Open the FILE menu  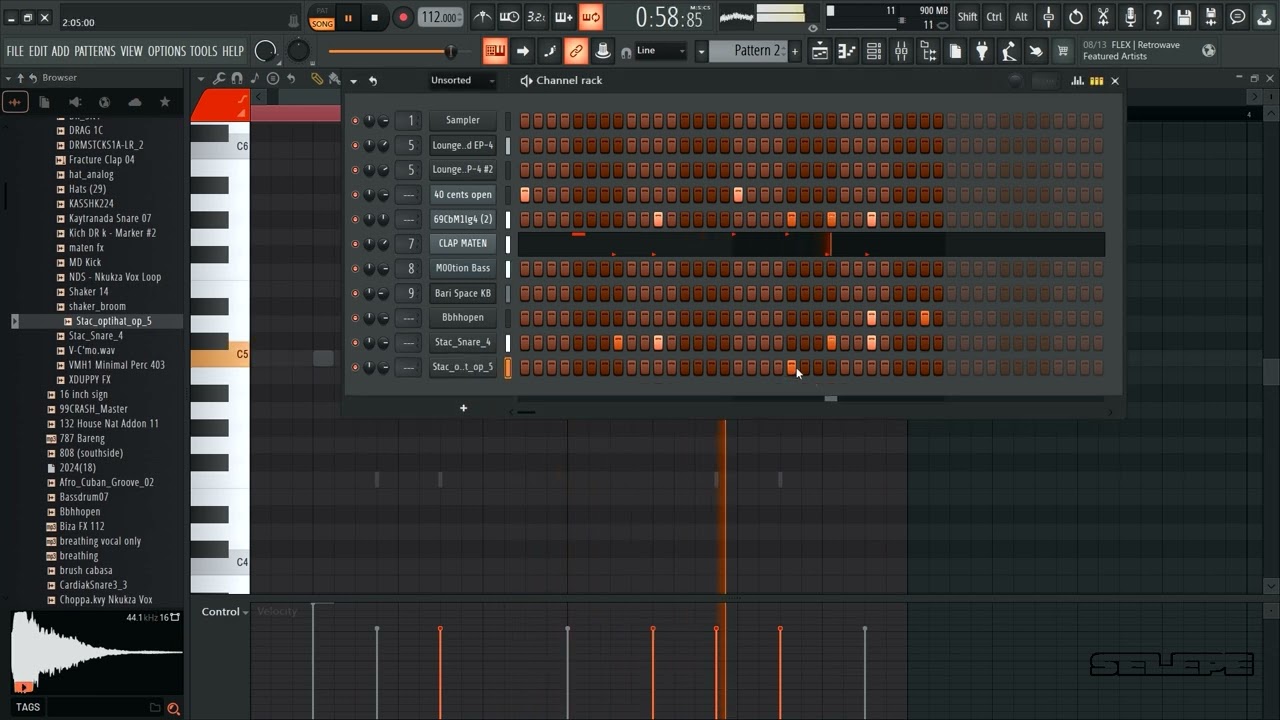tap(15, 51)
